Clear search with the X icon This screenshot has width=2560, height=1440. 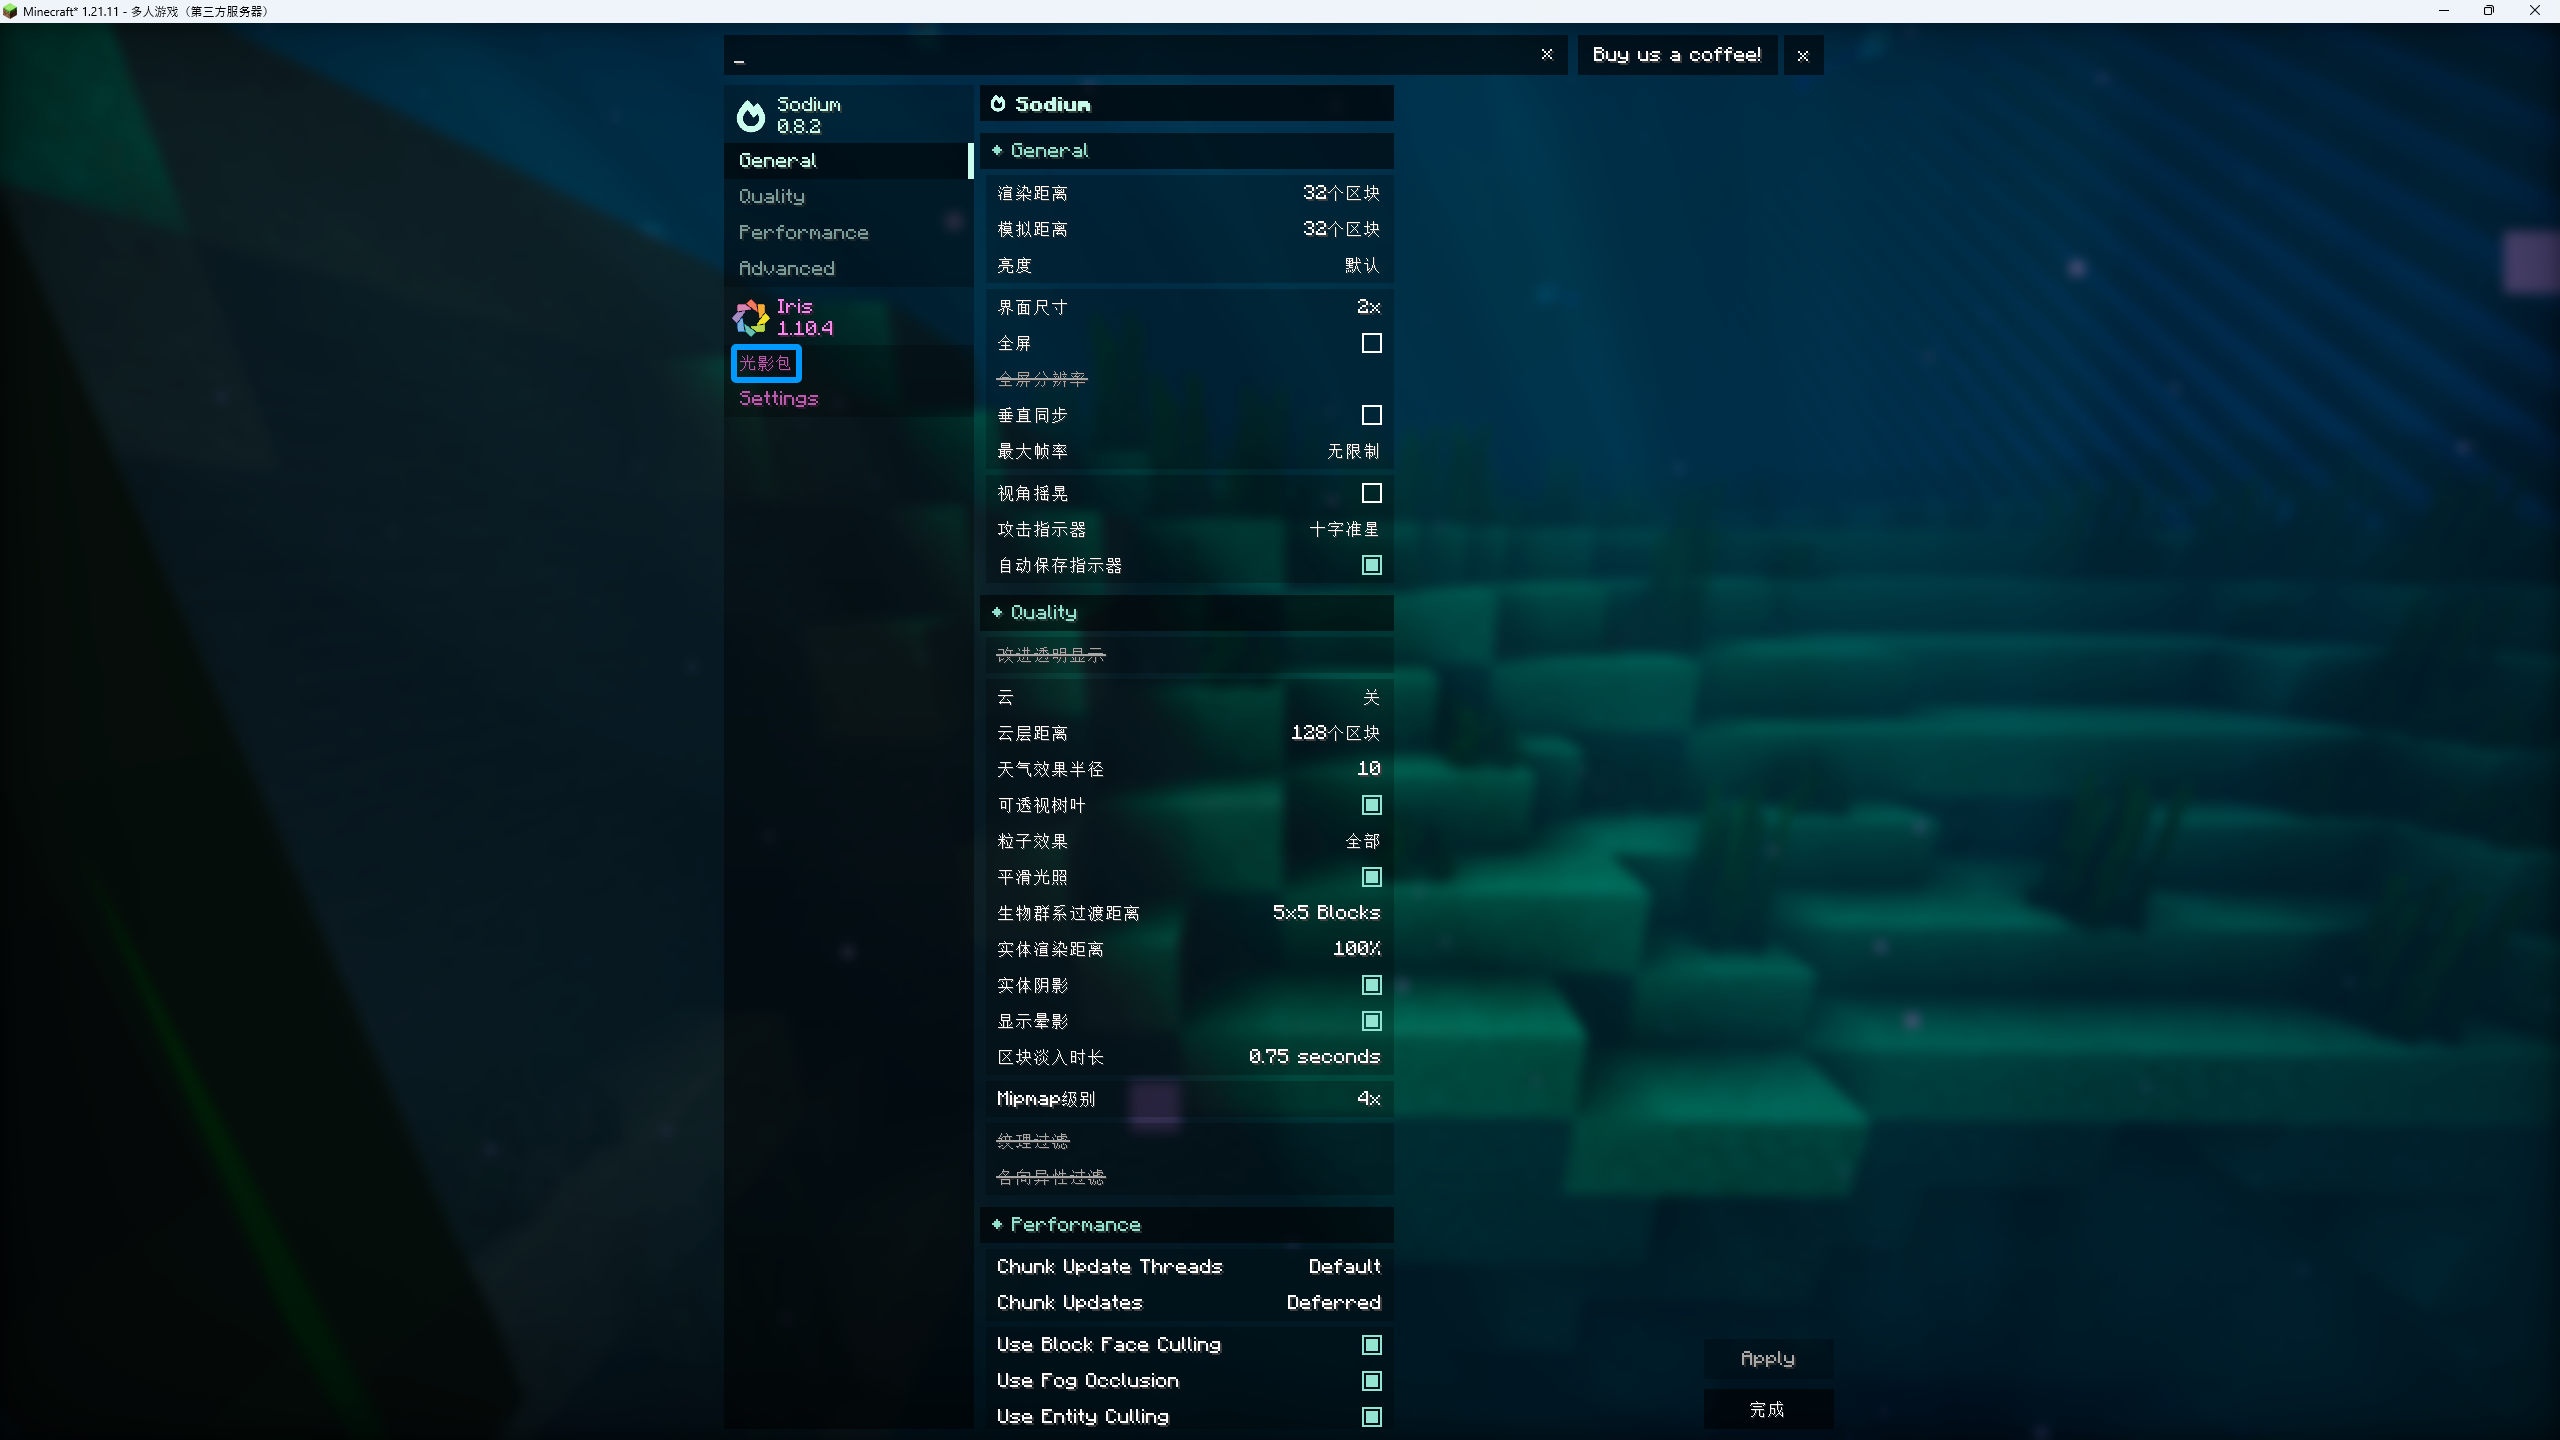point(1547,55)
